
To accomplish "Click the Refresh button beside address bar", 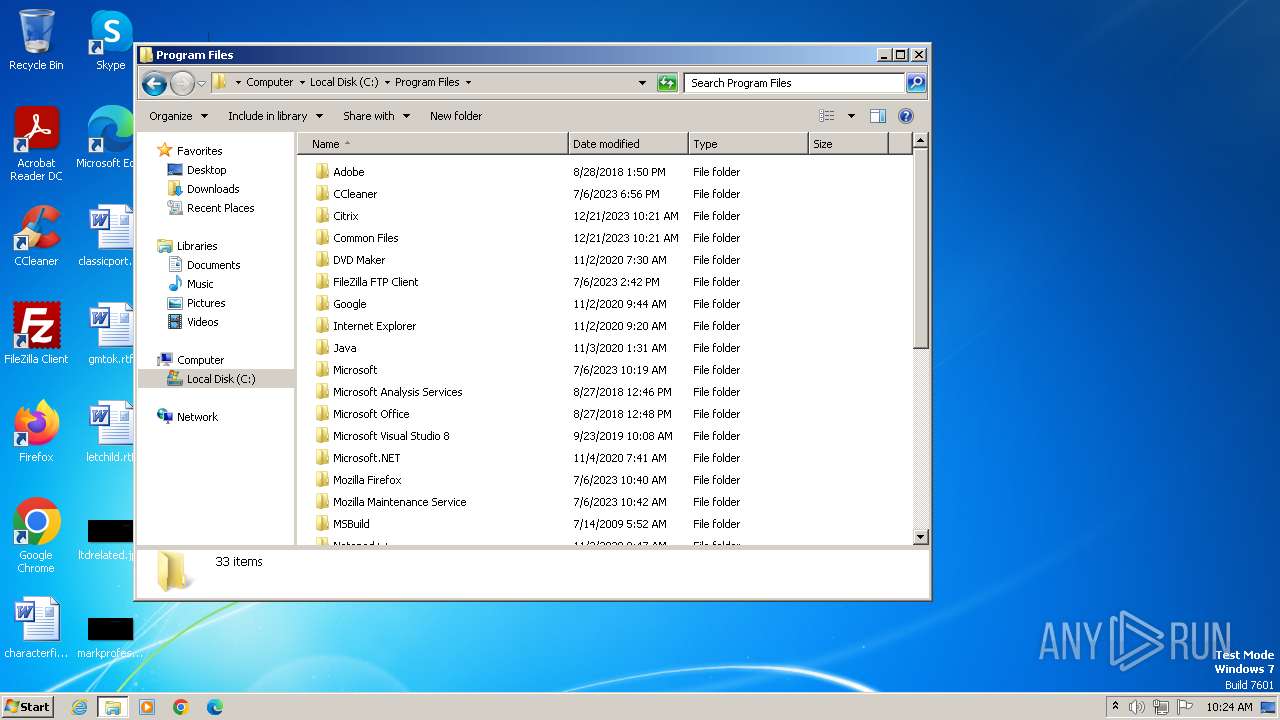I will click(x=667, y=83).
